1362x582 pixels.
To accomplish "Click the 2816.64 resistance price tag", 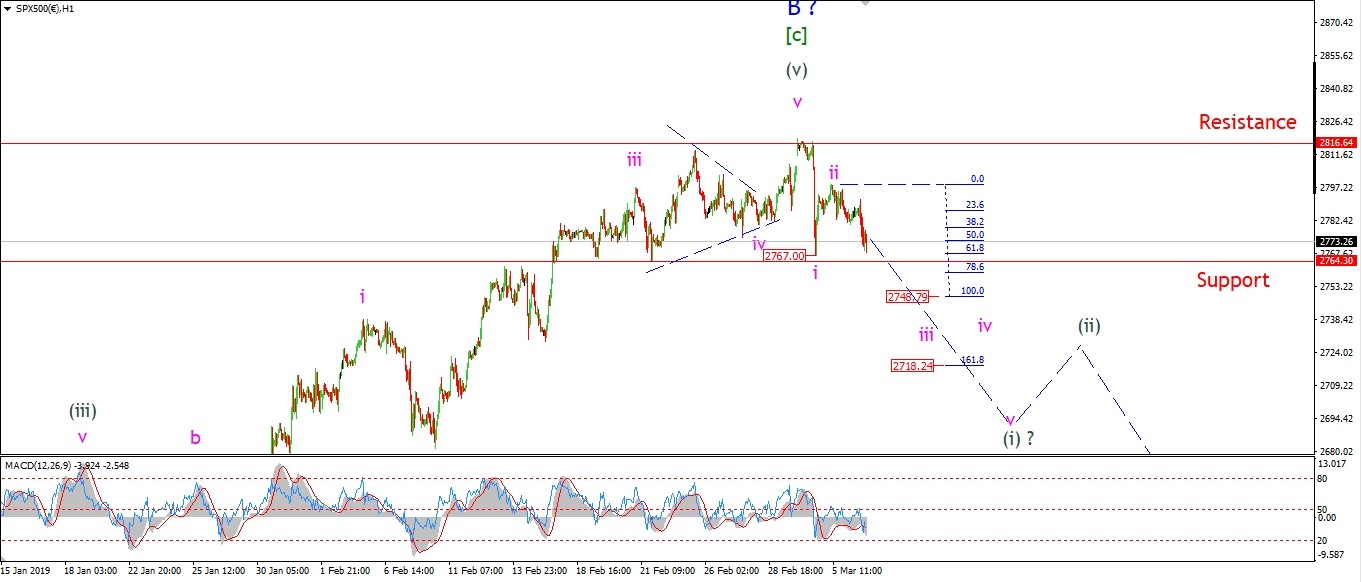I will [1336, 143].
